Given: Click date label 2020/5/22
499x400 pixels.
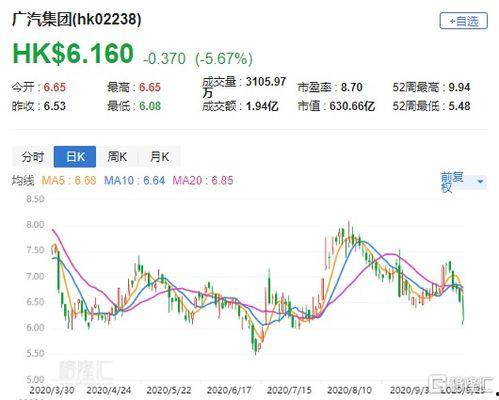Looking at the screenshot, I should pyautogui.click(x=169, y=390).
